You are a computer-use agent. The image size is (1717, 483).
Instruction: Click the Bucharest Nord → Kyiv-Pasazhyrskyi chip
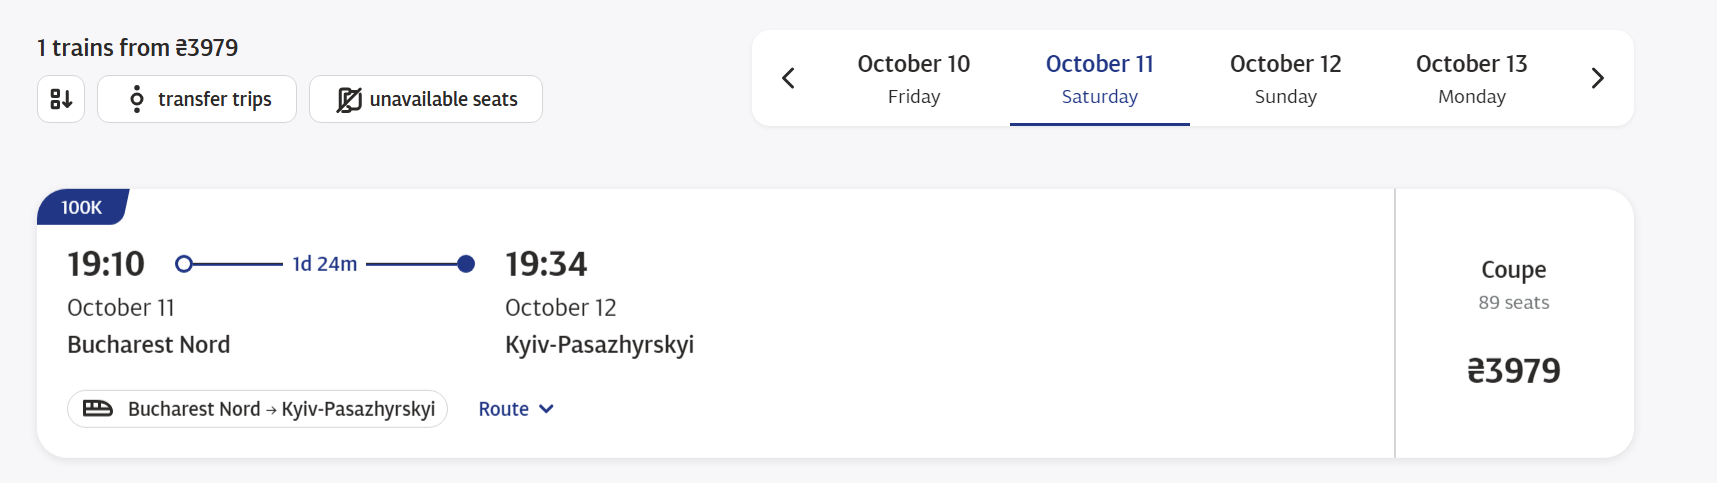click(x=257, y=409)
